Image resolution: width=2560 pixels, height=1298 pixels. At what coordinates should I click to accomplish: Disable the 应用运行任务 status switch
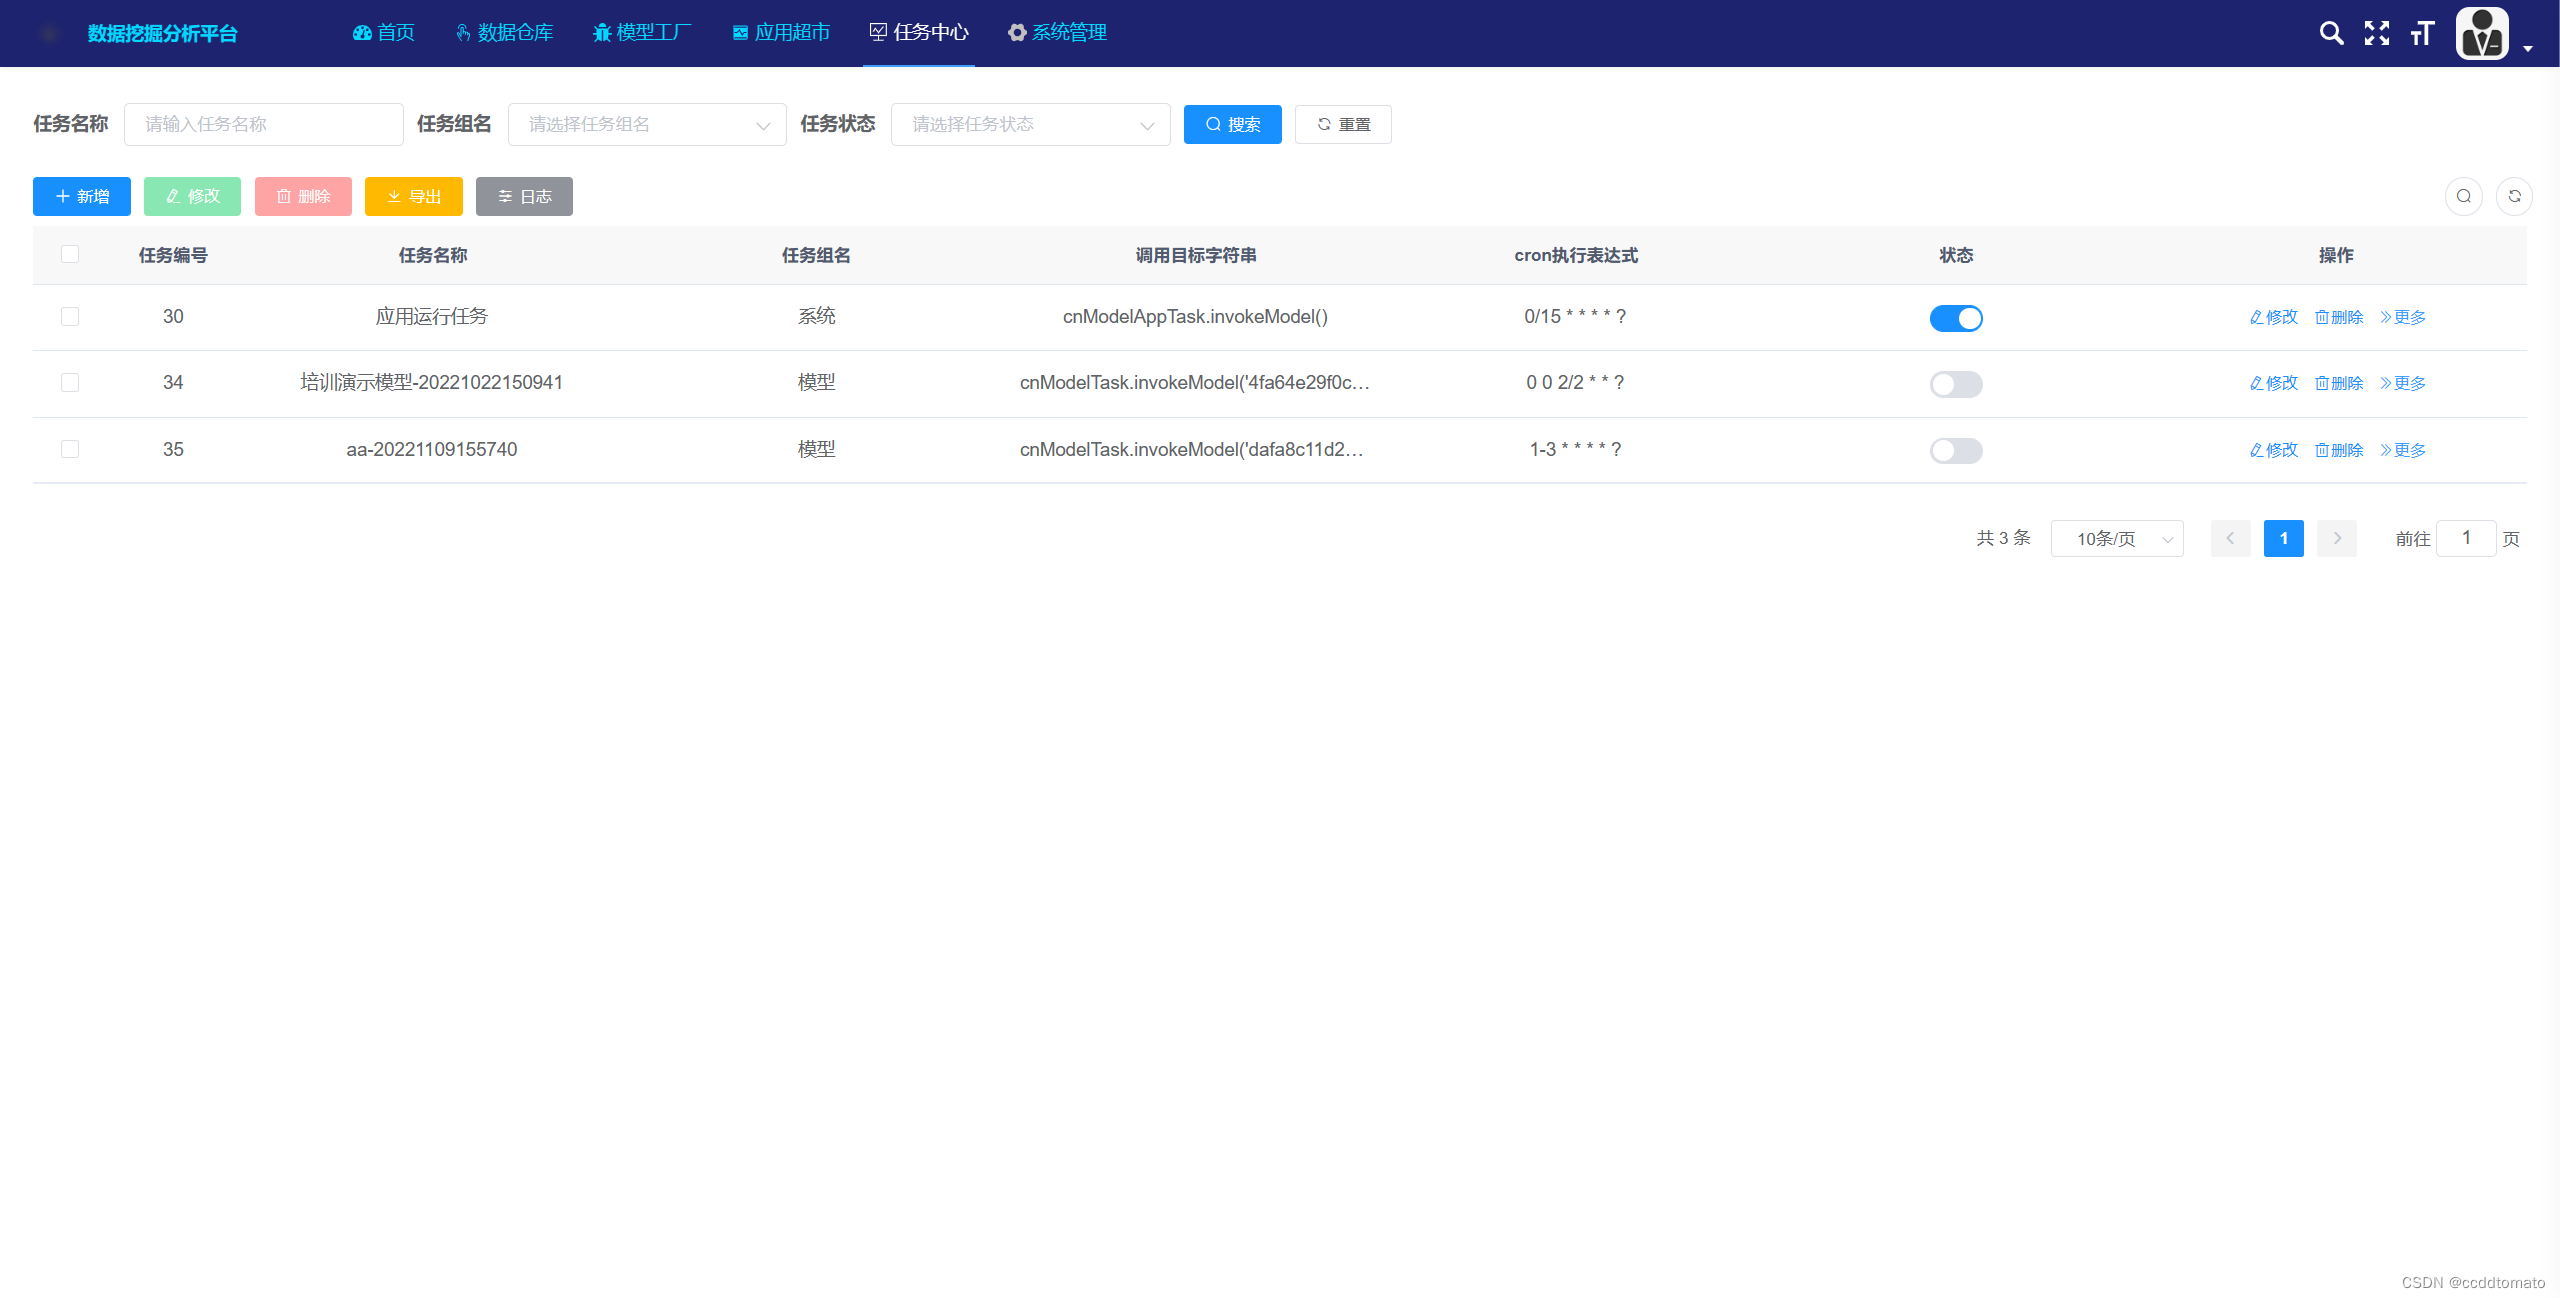[1956, 318]
